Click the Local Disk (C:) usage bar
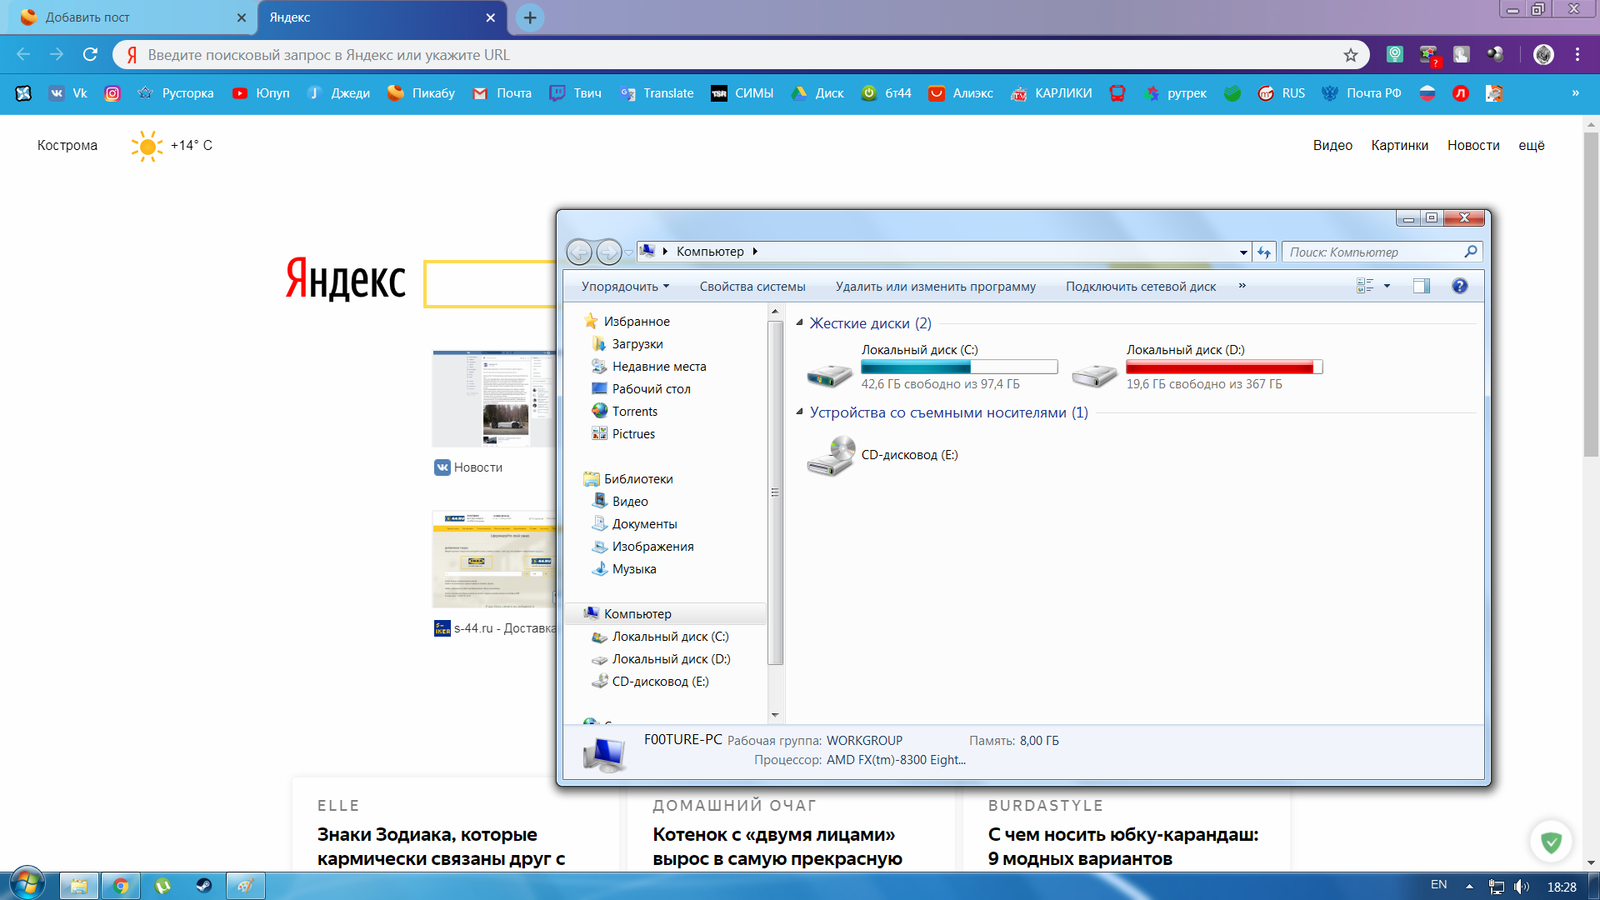The width and height of the screenshot is (1600, 900). point(959,367)
